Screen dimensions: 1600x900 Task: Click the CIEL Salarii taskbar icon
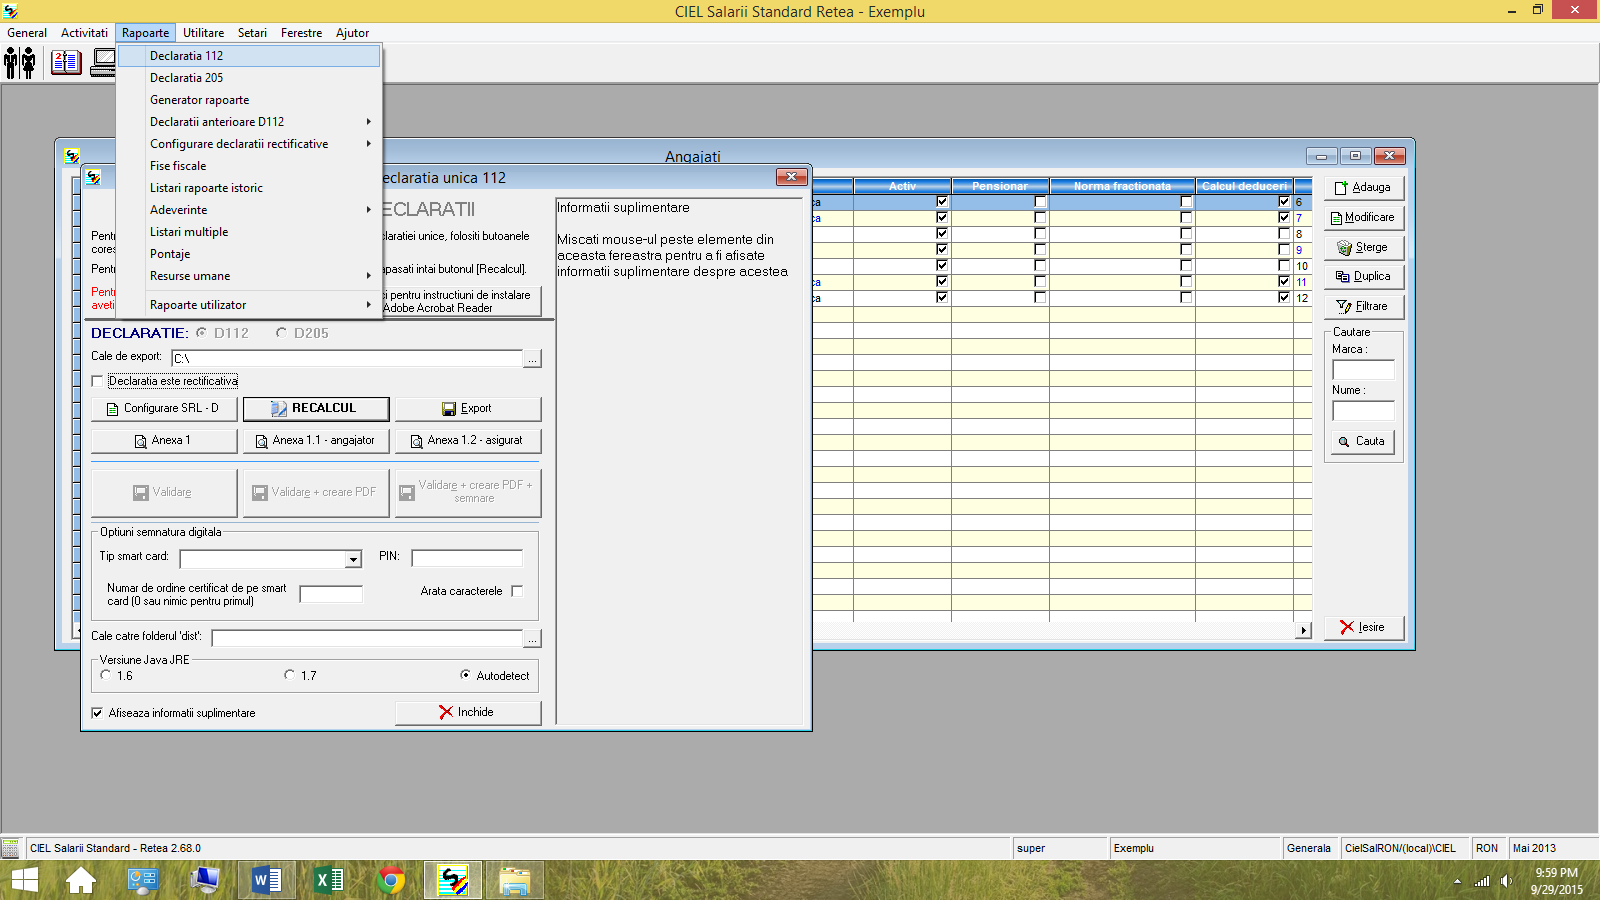click(x=453, y=881)
